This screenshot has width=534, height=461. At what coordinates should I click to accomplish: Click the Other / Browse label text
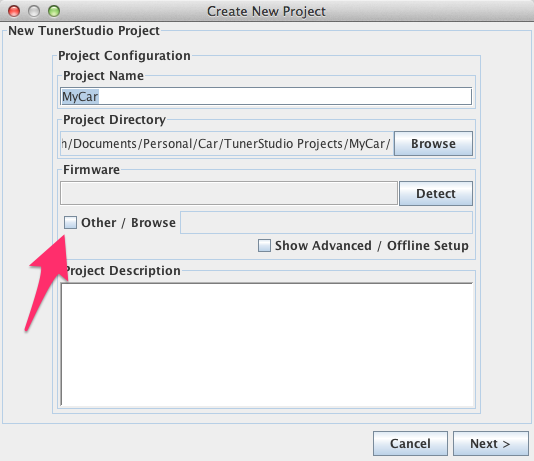(x=128, y=223)
